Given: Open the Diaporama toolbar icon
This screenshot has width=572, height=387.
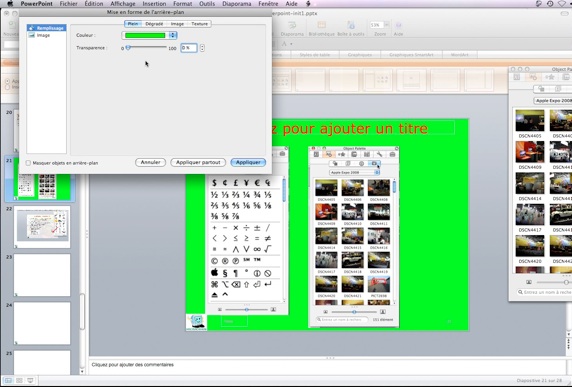Looking at the screenshot, I should tap(292, 25).
